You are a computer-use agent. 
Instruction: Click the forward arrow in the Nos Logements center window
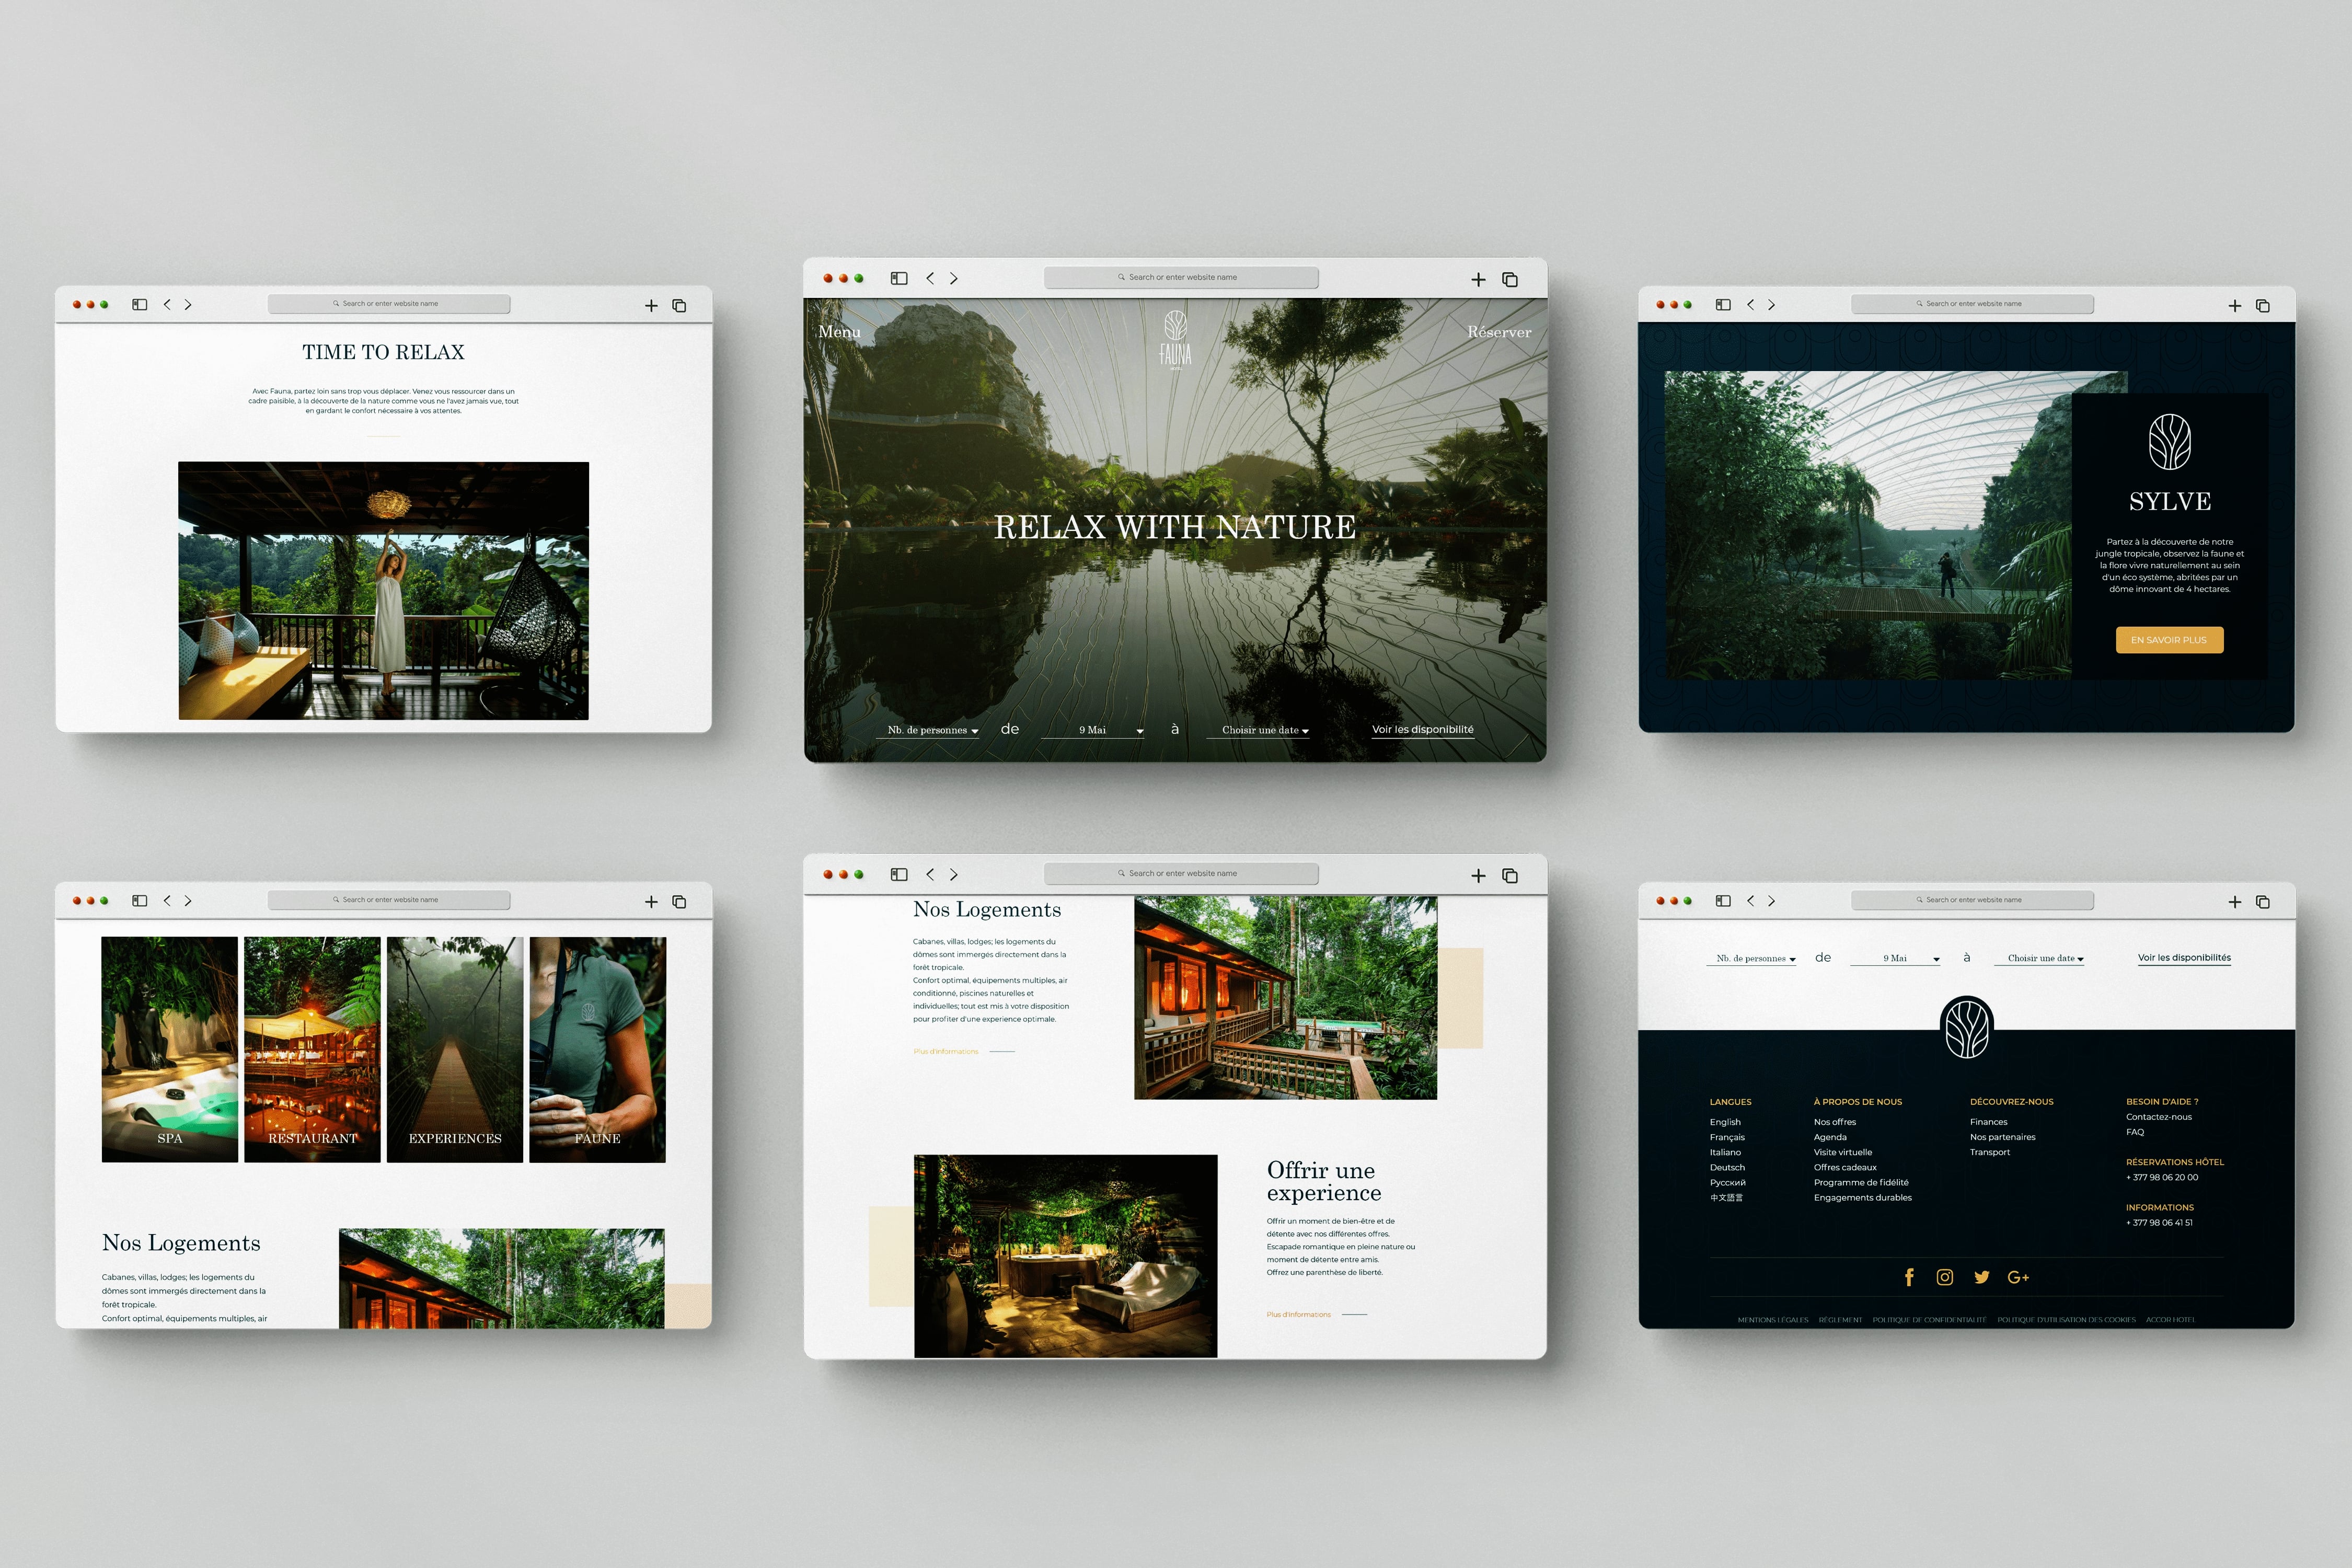point(954,874)
